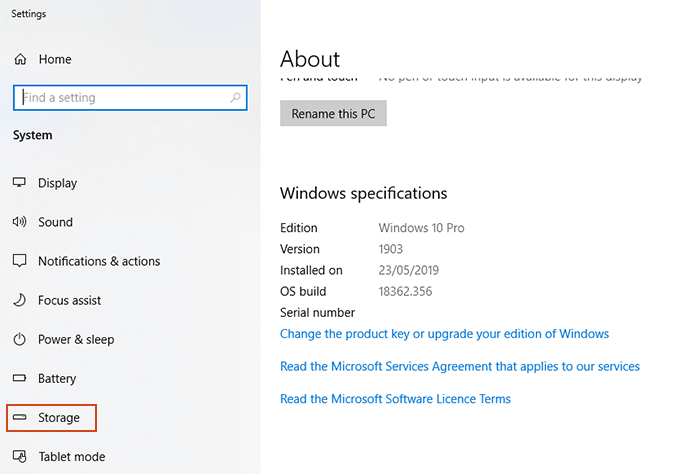Open the Power & sleep text label
The width and height of the screenshot is (680, 474).
click(76, 339)
